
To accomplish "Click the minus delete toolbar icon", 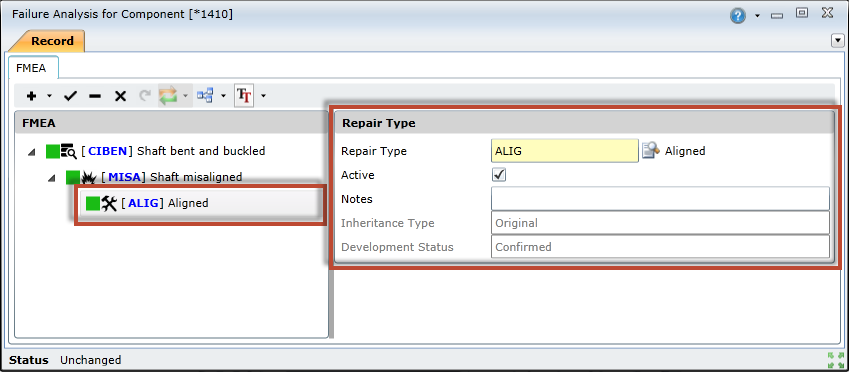I will tap(95, 96).
